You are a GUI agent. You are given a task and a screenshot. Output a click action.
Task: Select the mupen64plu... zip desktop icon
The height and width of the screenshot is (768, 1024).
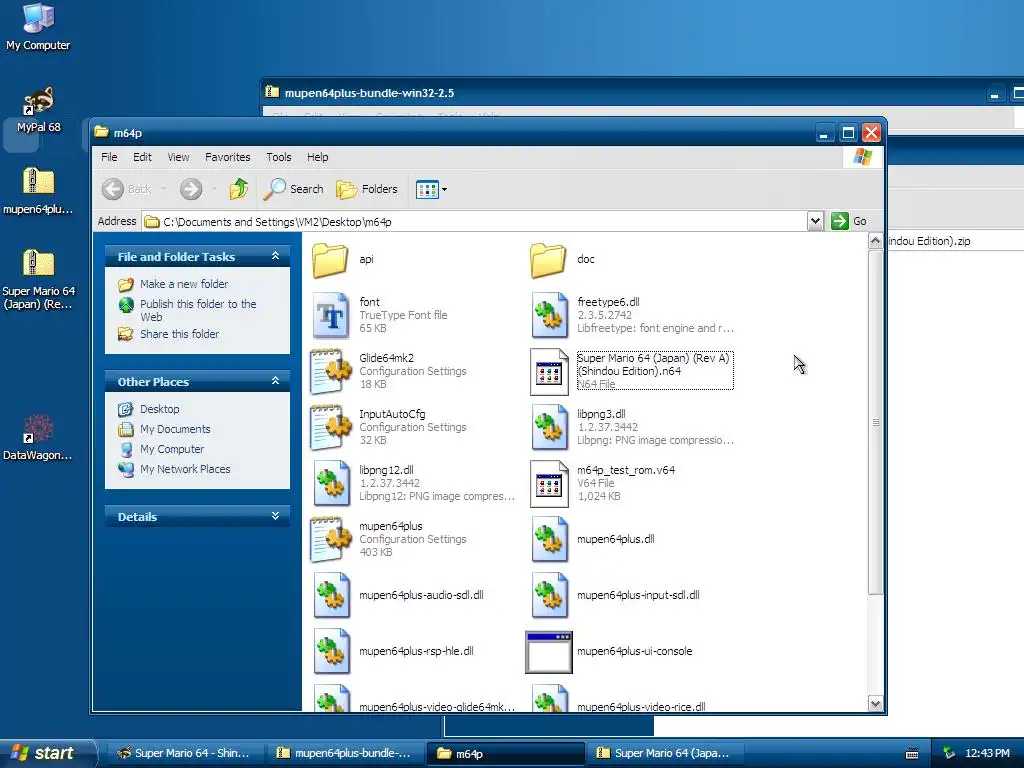point(38,191)
